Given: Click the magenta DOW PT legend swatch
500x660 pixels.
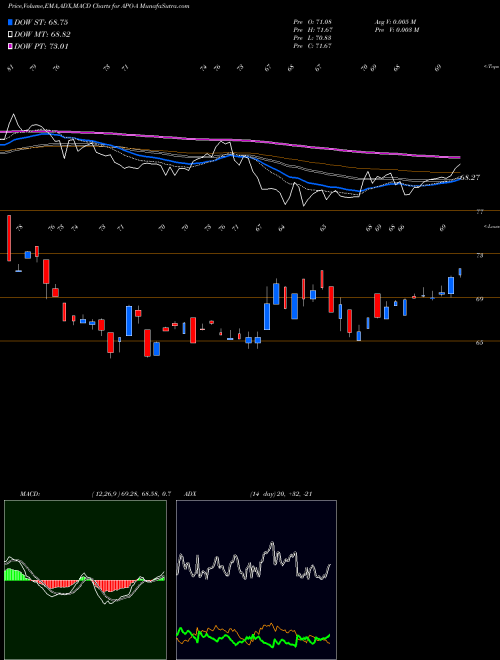Looking at the screenshot, I should (11, 46).
